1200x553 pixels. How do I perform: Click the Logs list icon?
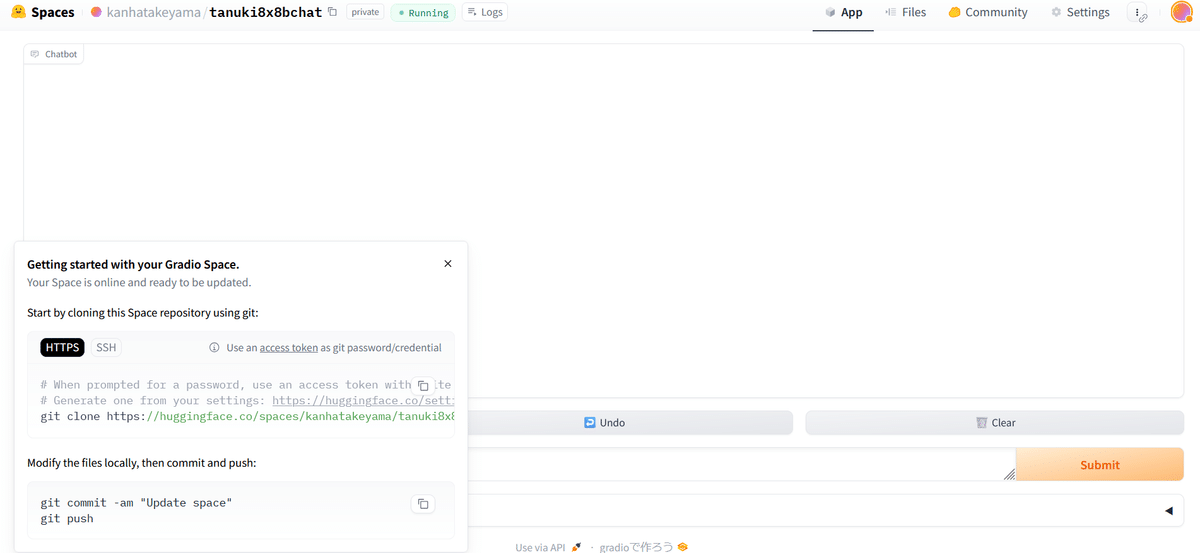472,13
